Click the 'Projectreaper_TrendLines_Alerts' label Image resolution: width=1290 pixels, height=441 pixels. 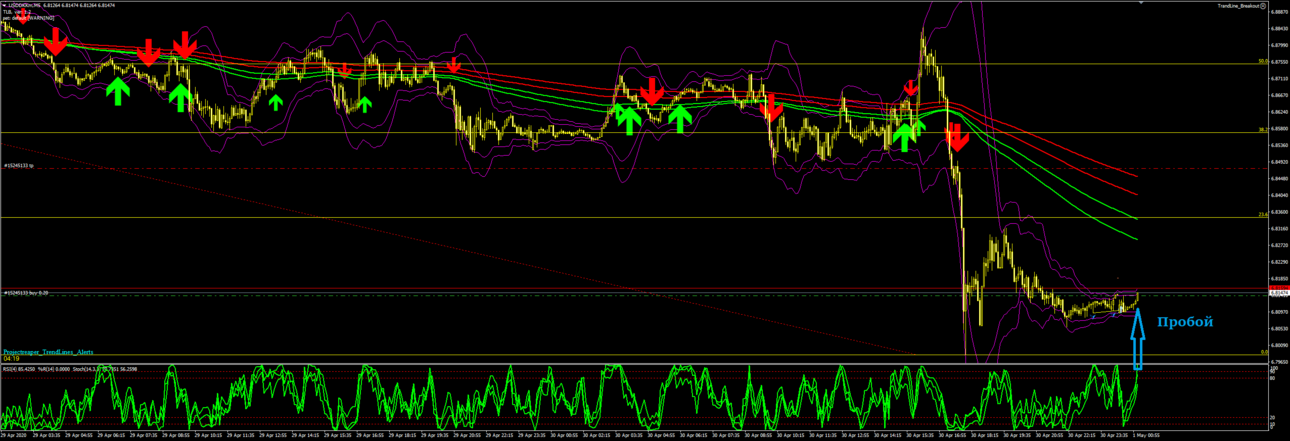coord(48,352)
